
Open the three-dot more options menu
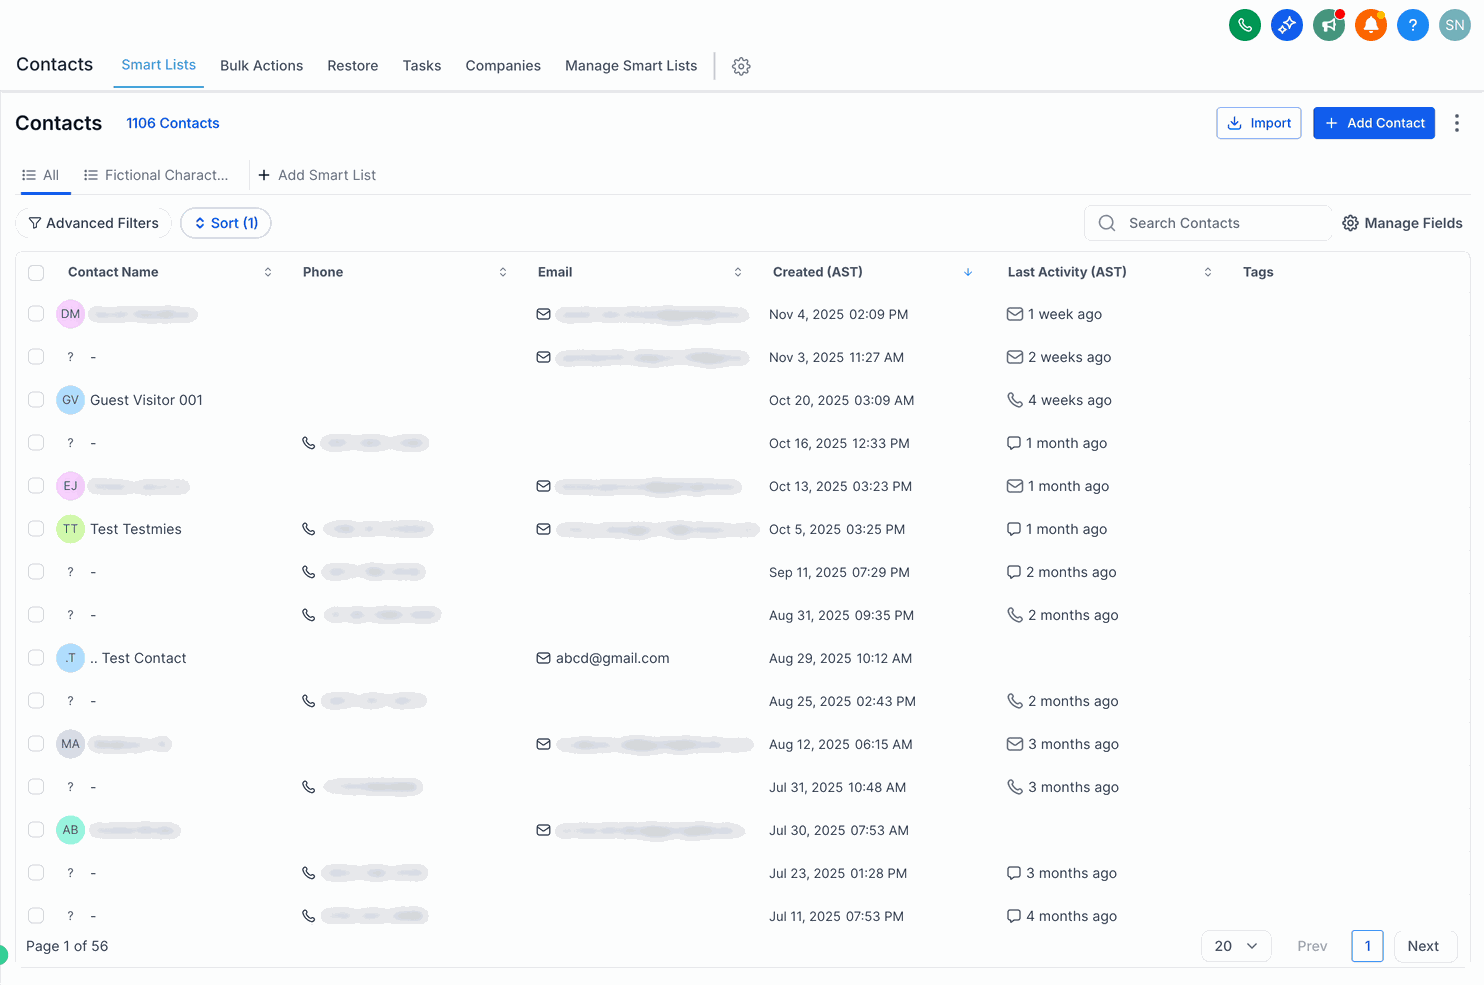(1456, 123)
